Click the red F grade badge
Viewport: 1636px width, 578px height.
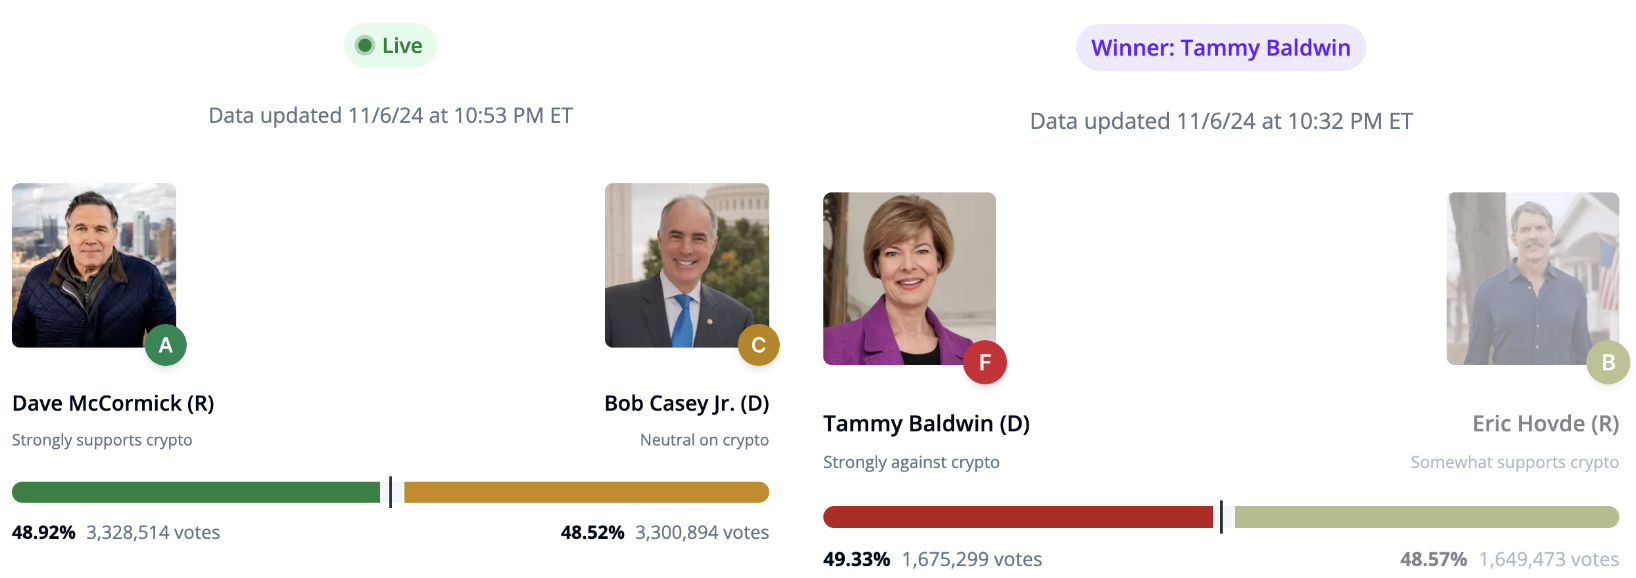985,362
